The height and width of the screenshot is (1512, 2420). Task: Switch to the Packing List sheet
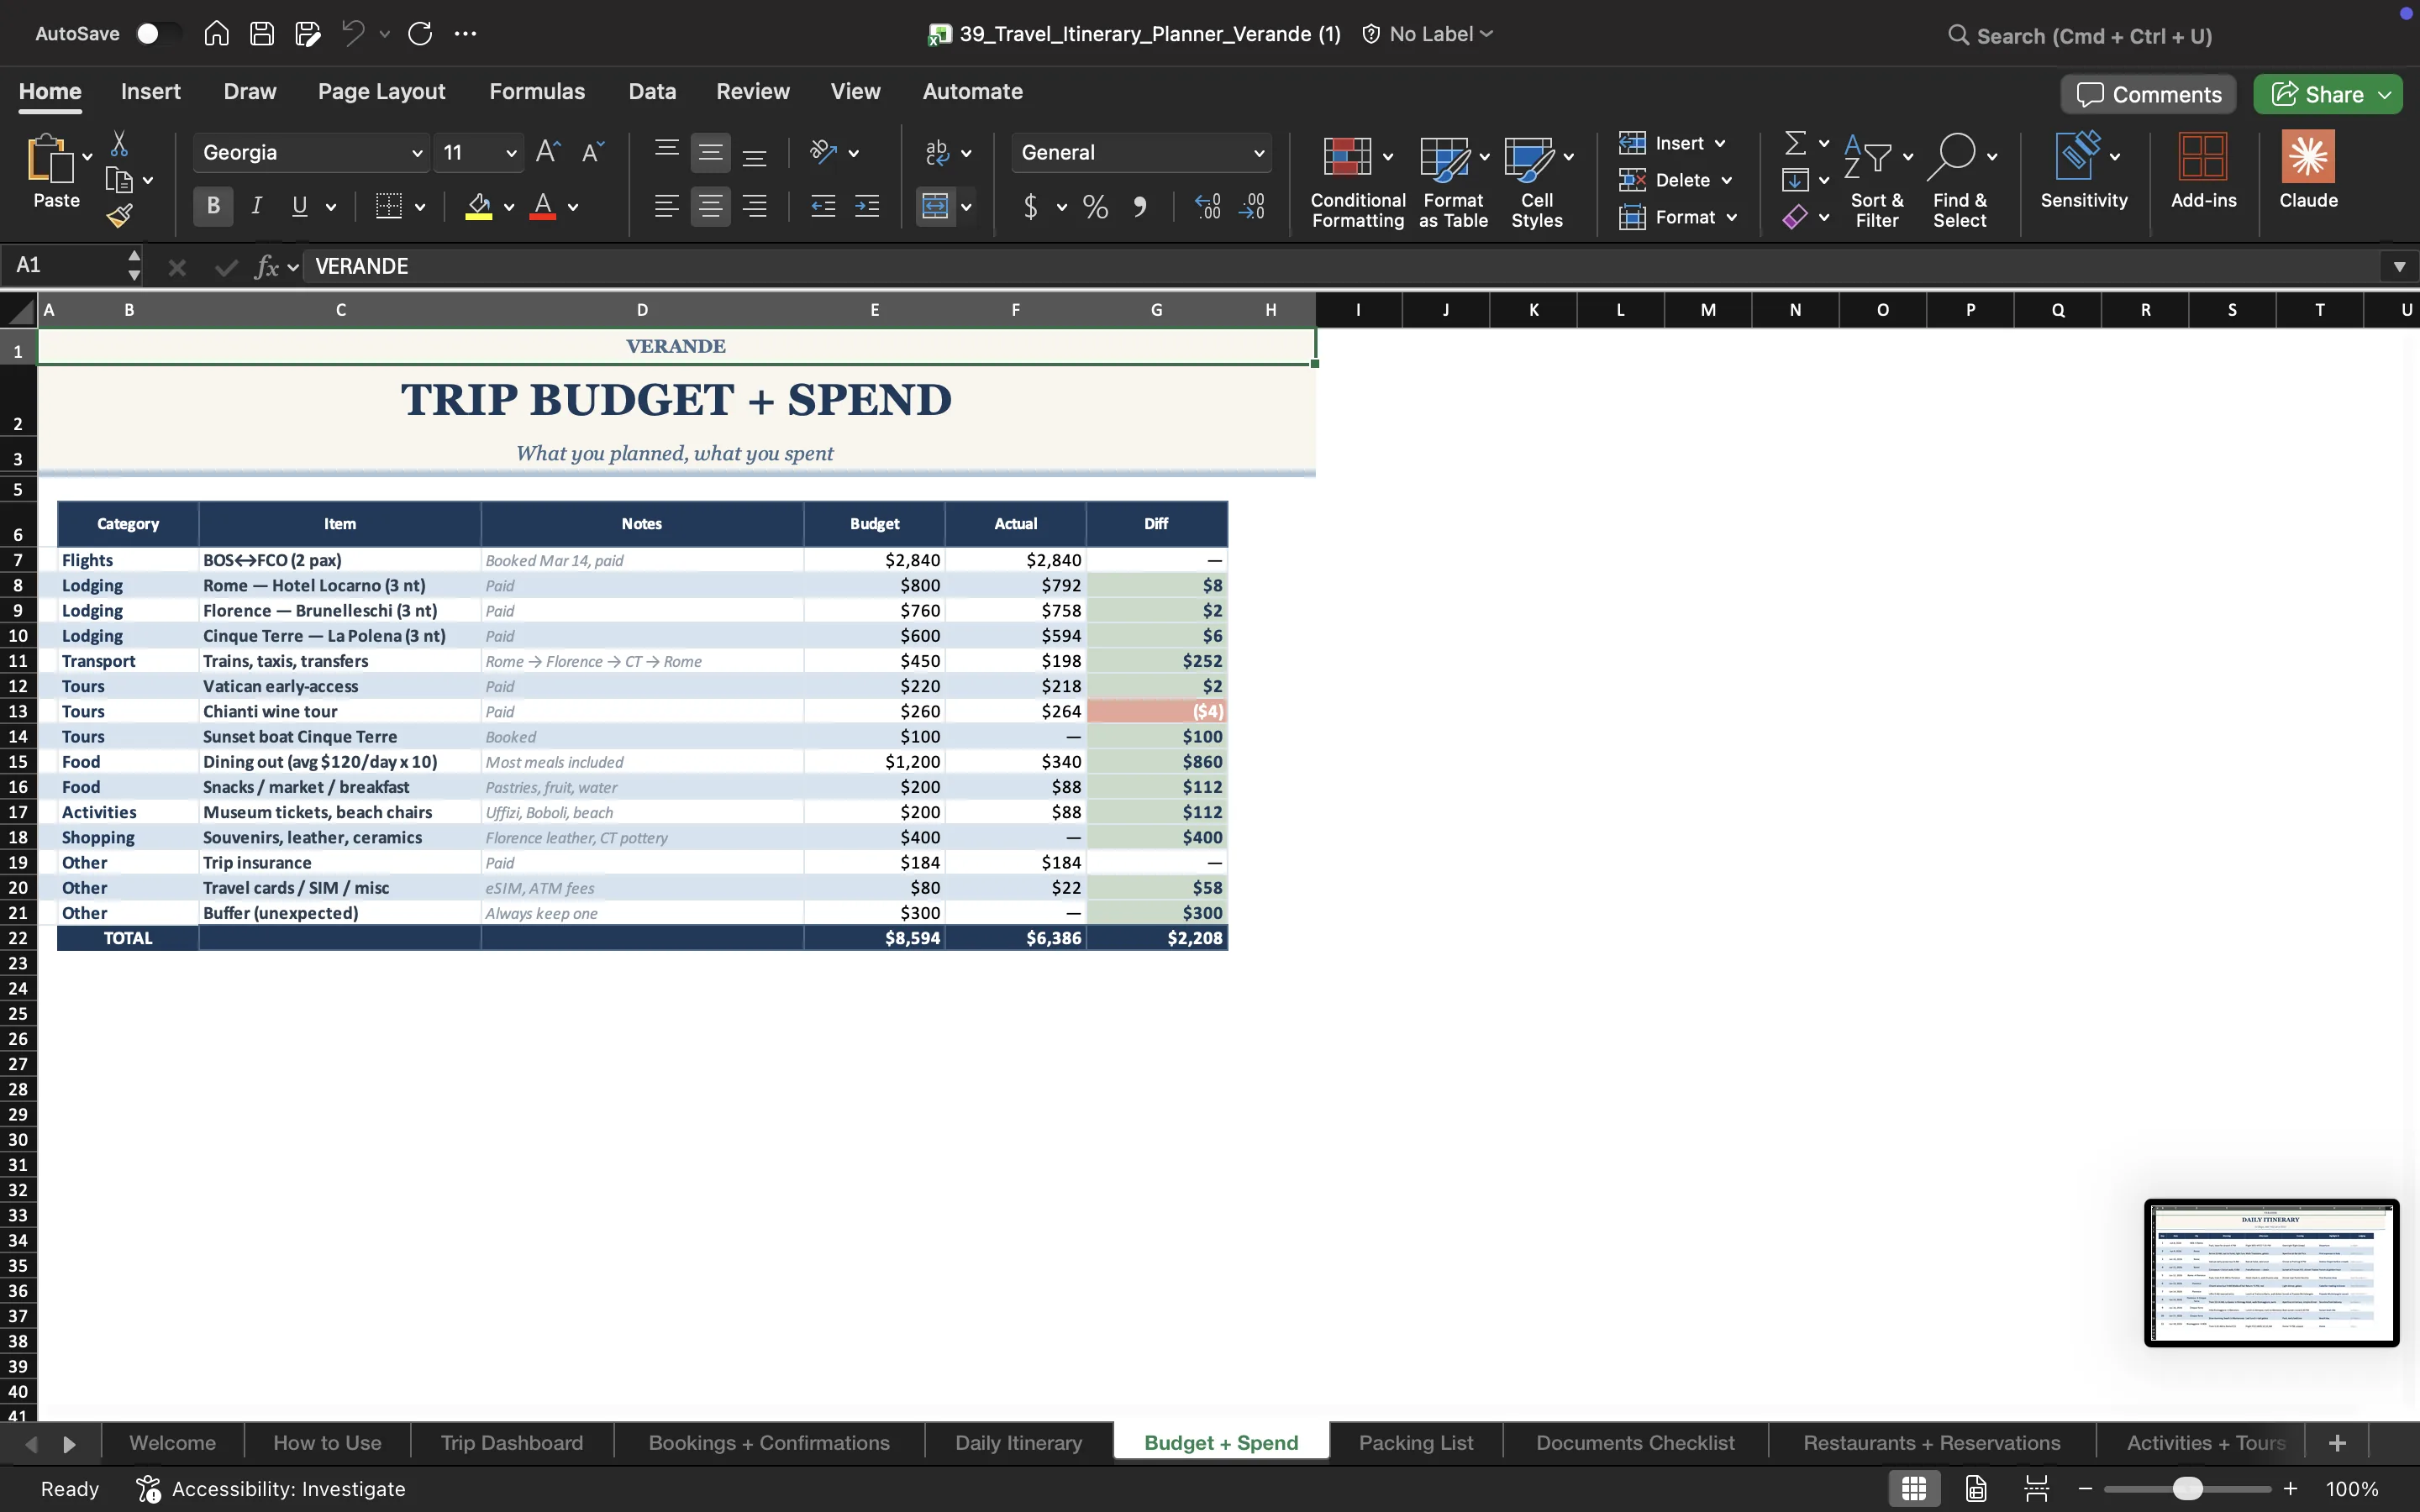[1416, 1443]
